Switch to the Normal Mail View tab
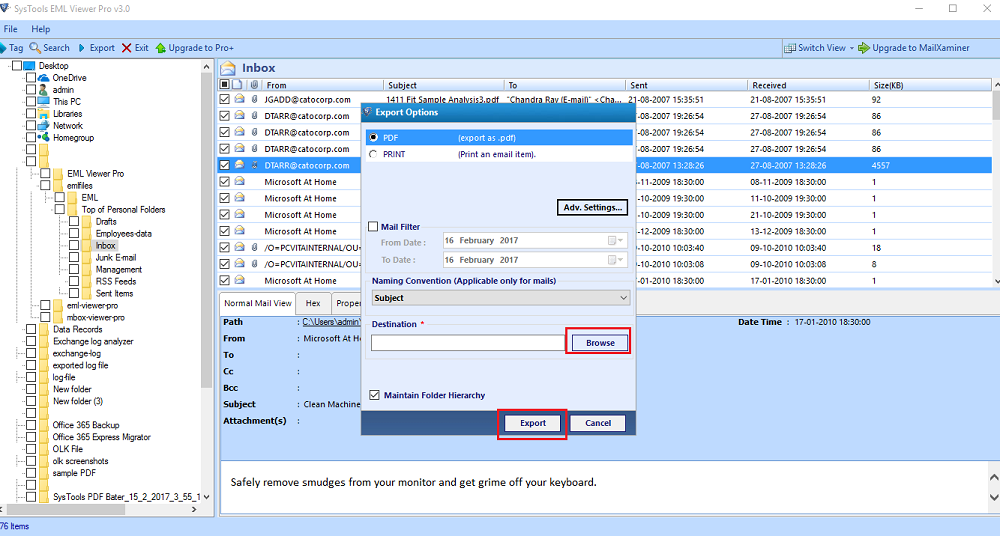1000x536 pixels. (258, 304)
